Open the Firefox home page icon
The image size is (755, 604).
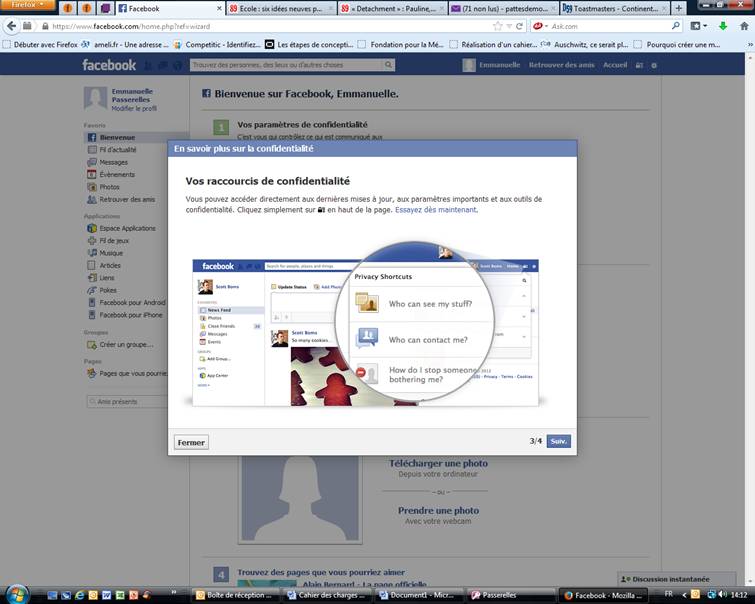[x=744, y=26]
